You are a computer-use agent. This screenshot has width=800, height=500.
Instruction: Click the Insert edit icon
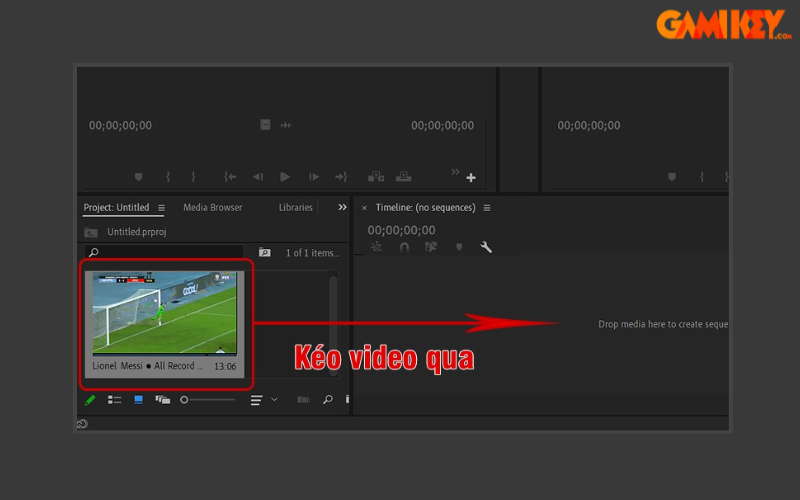click(x=376, y=177)
